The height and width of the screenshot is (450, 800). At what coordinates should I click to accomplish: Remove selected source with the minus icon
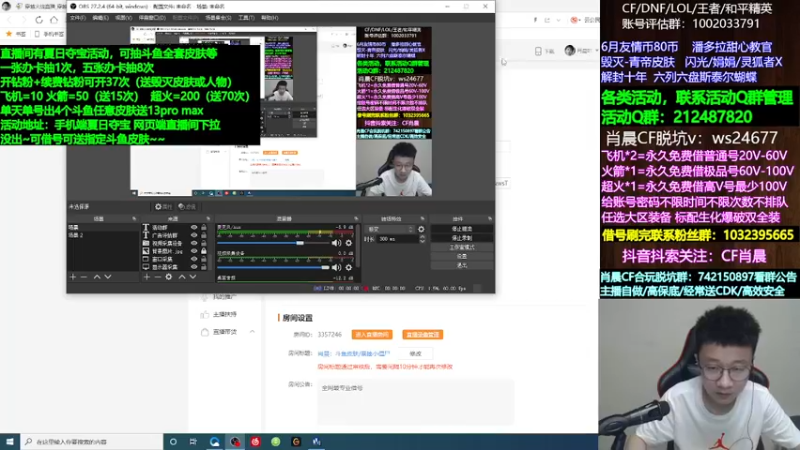pyautogui.click(x=158, y=277)
